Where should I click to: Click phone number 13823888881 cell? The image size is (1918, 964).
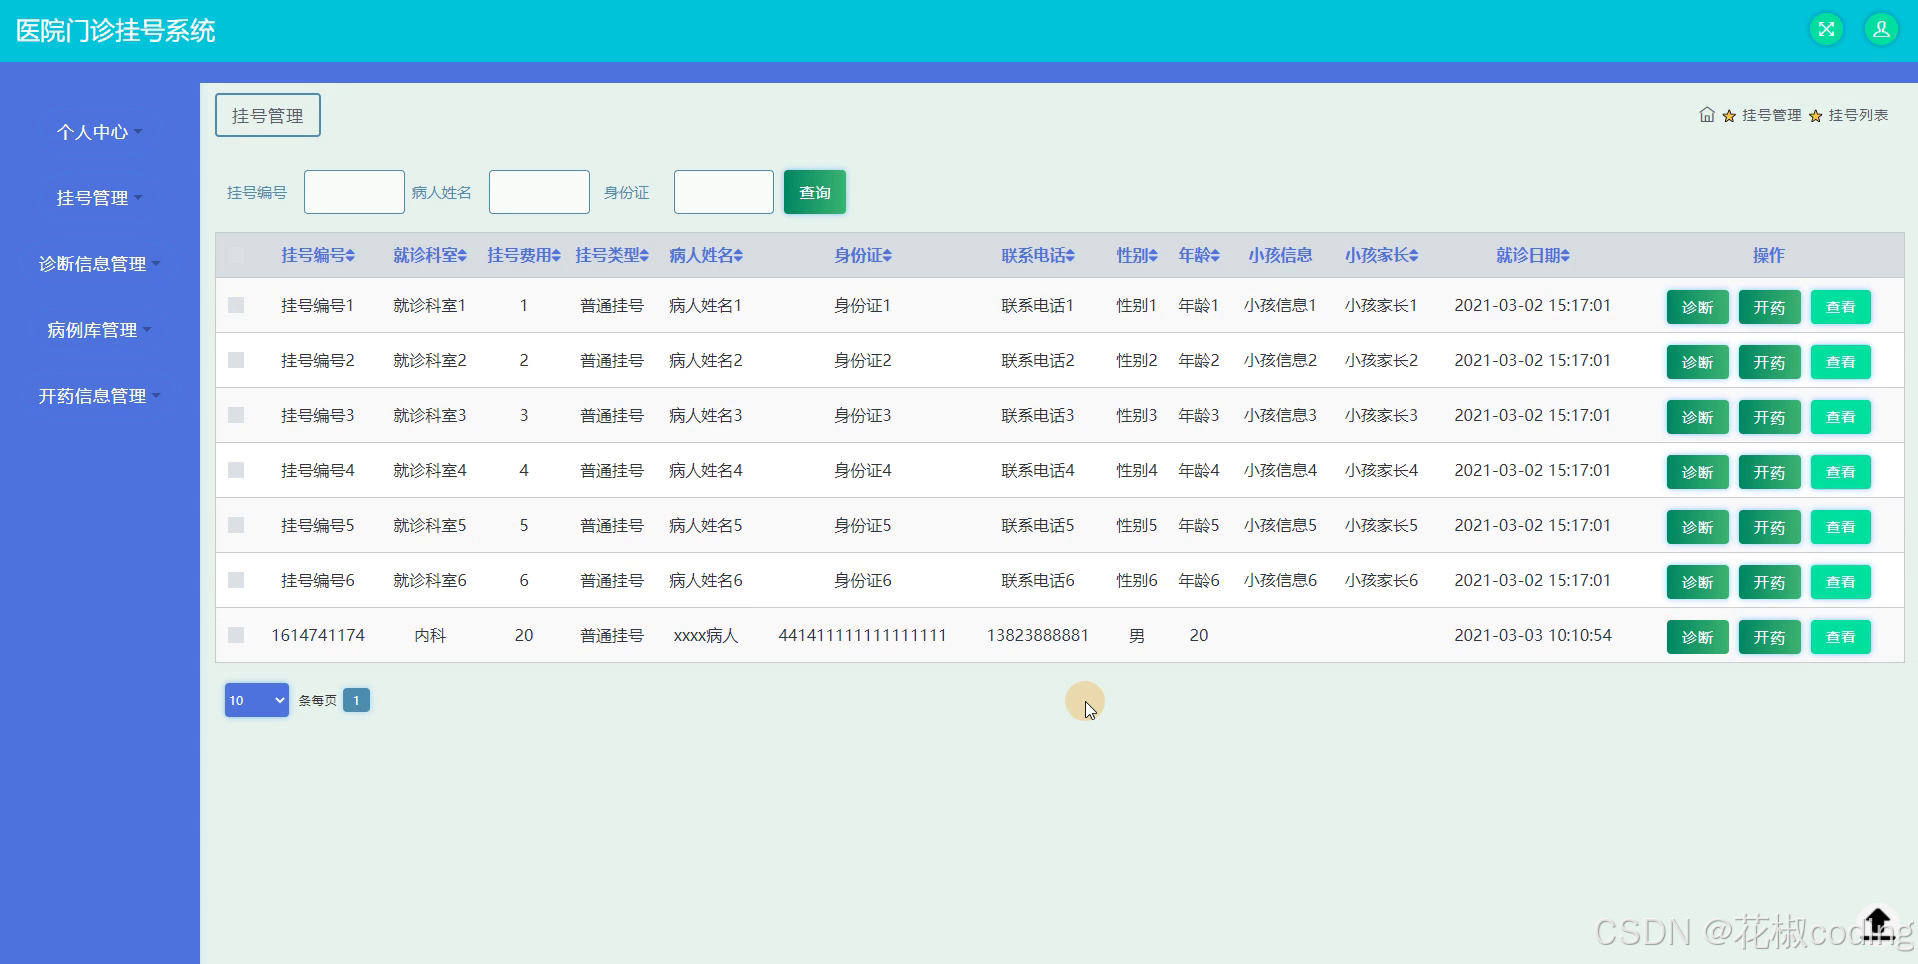[1037, 635]
